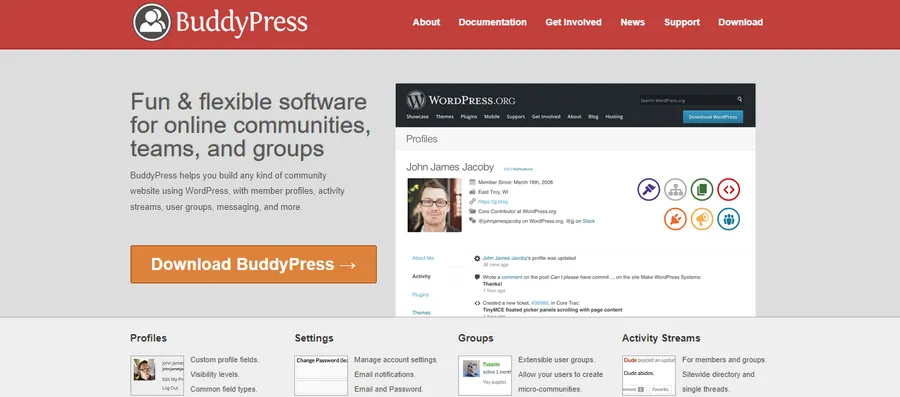Click the orange plug badge icon
The width and height of the screenshot is (900, 397).
tap(675, 219)
